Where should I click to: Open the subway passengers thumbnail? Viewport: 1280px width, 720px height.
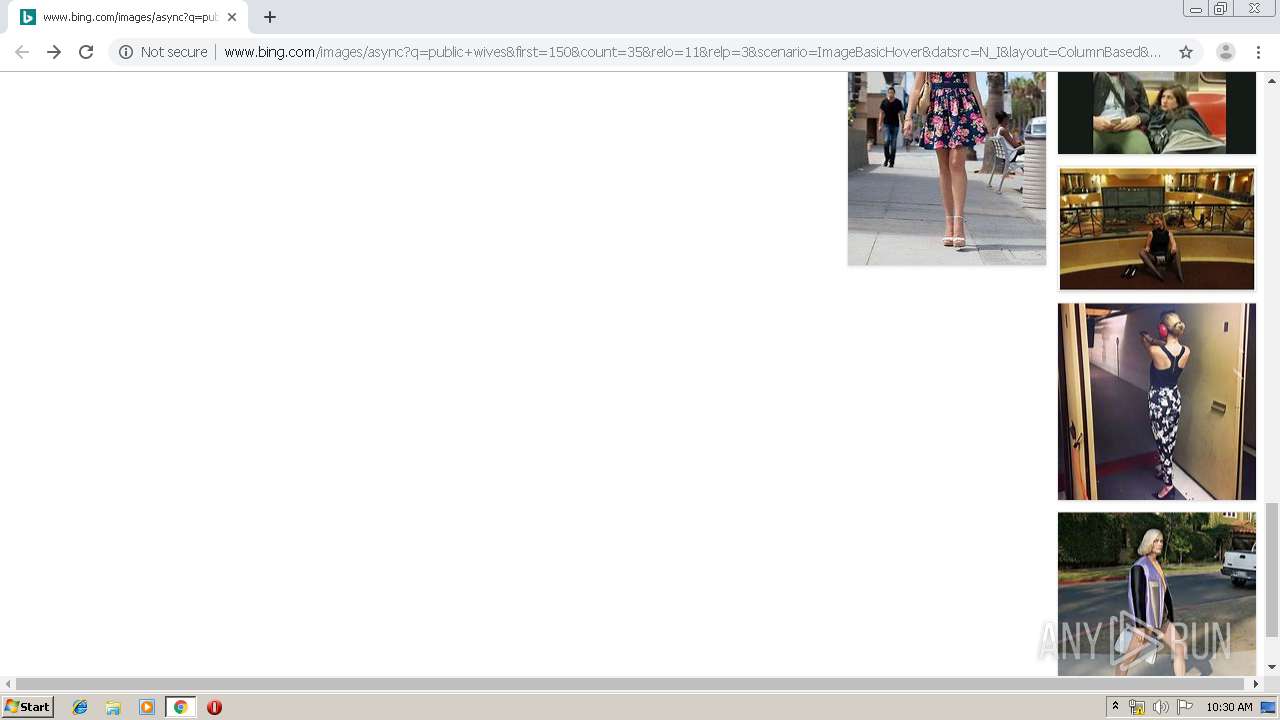click(1157, 113)
